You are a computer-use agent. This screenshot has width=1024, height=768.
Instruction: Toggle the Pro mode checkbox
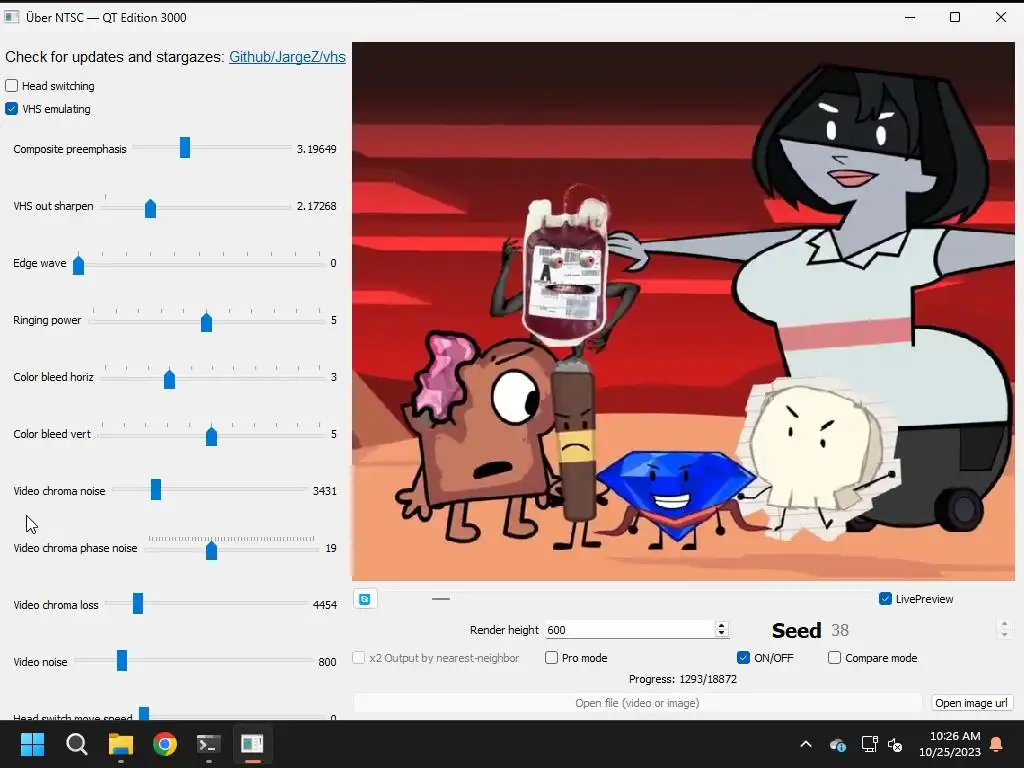[x=551, y=658]
